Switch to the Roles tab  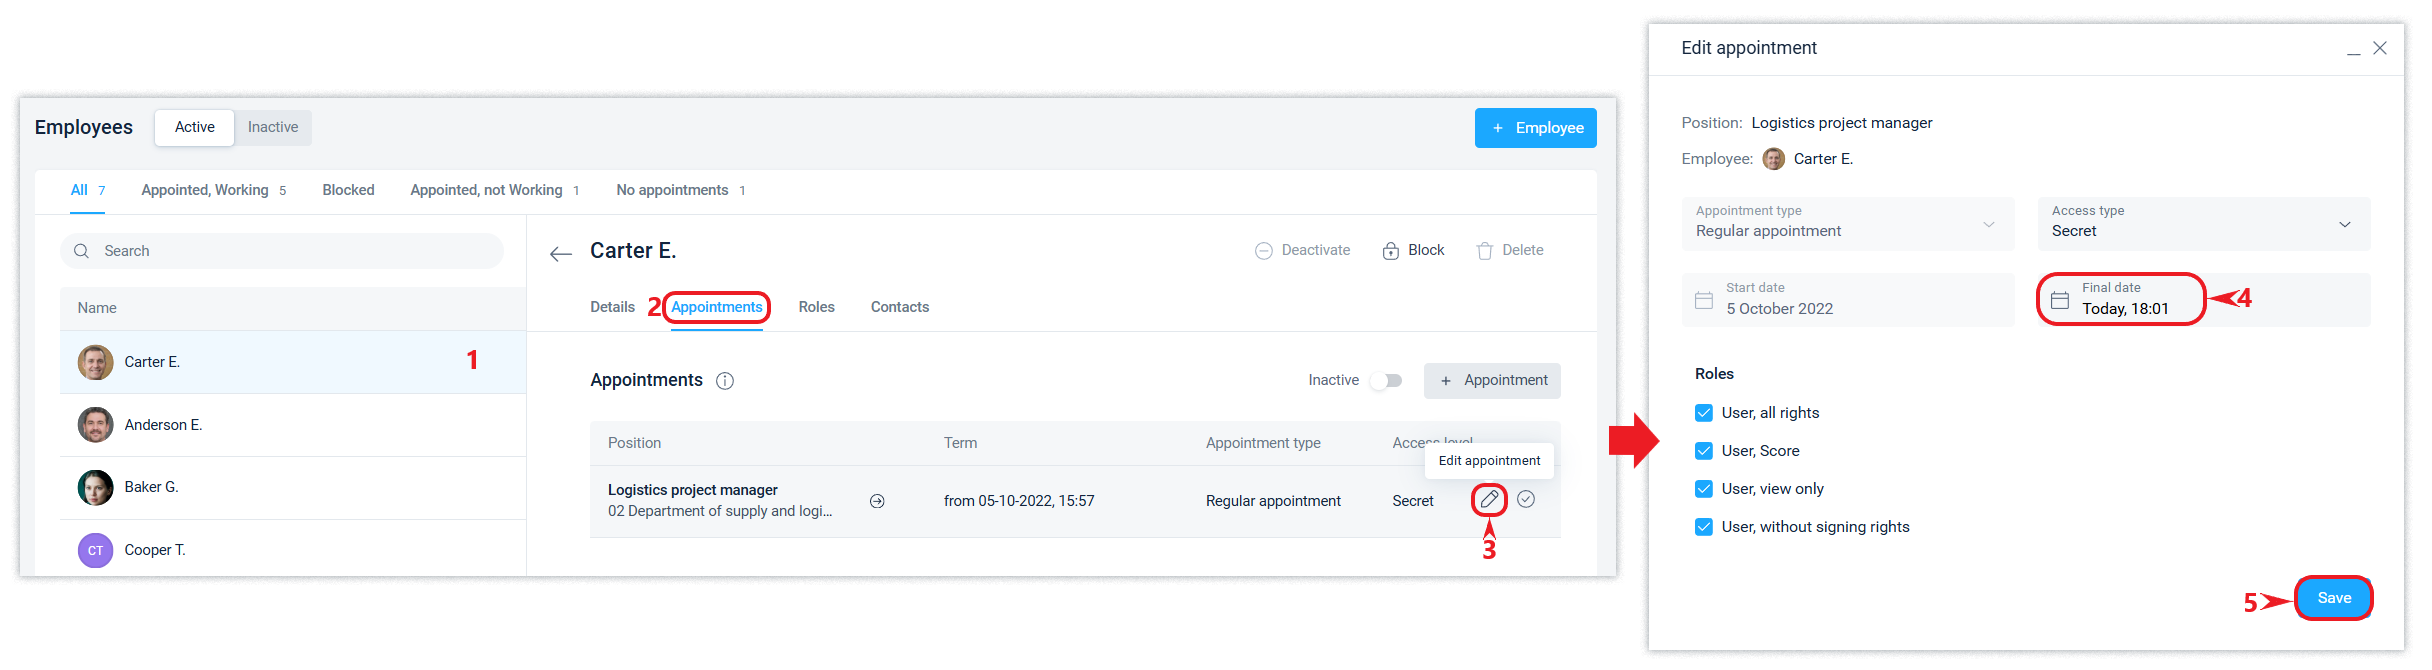(x=816, y=307)
